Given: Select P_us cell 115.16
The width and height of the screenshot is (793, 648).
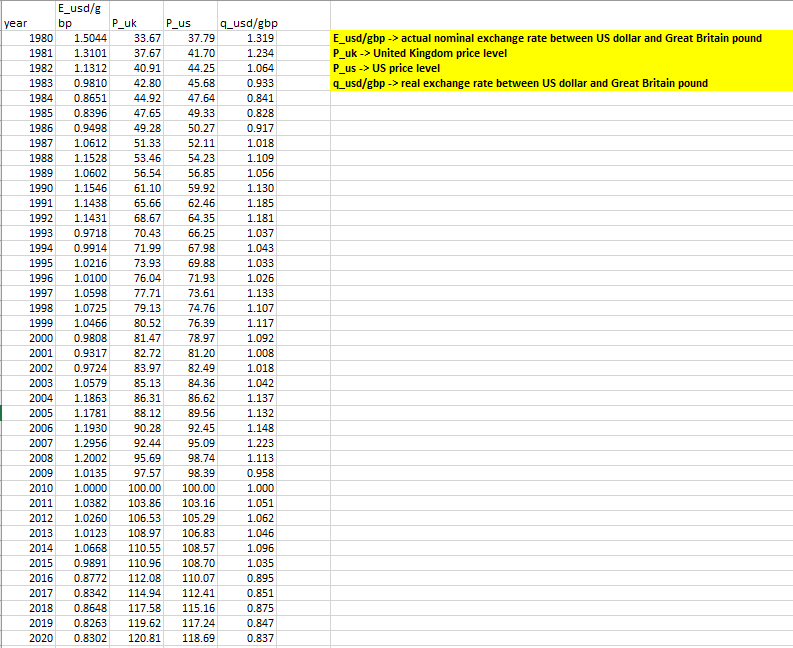Looking at the screenshot, I should pyautogui.click(x=191, y=608).
